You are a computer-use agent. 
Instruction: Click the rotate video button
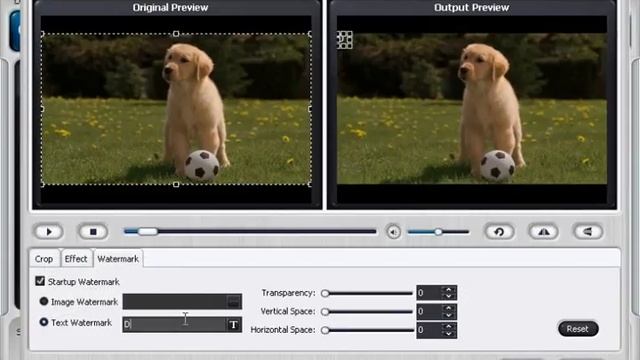tap(499, 232)
